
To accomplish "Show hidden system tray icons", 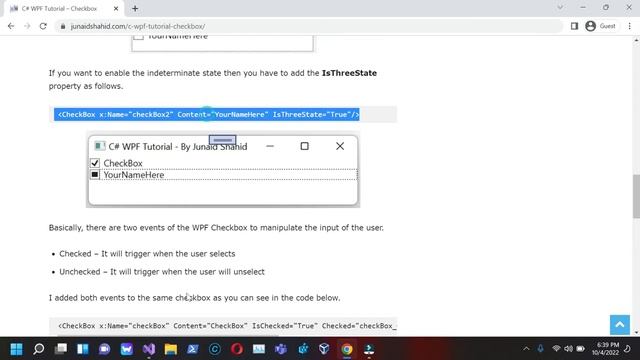I will [x=526, y=349].
